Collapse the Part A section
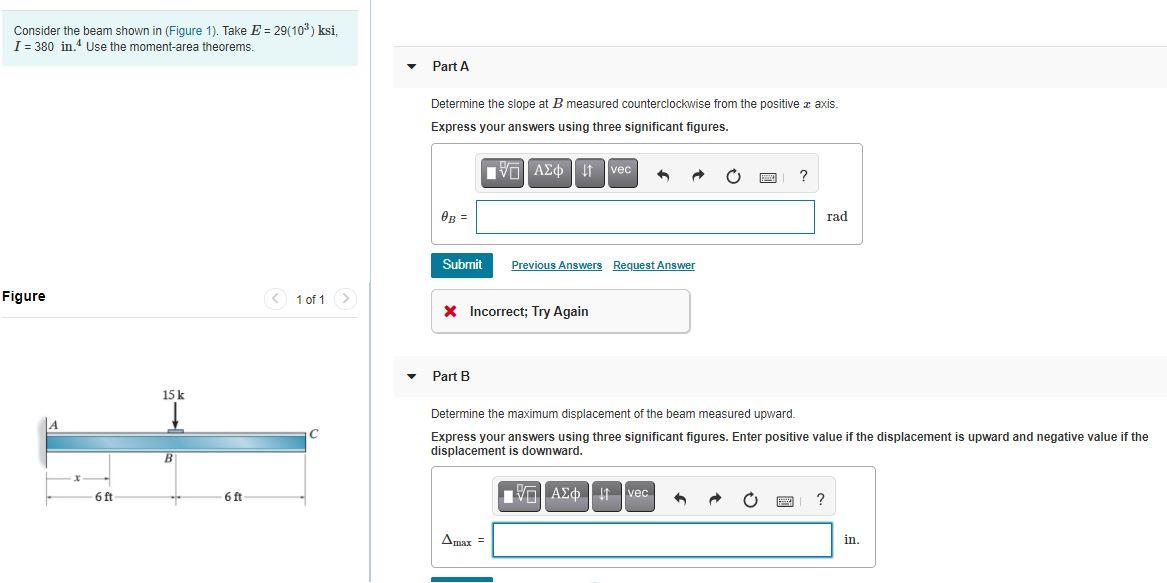This screenshot has width=1167, height=583. click(411, 66)
